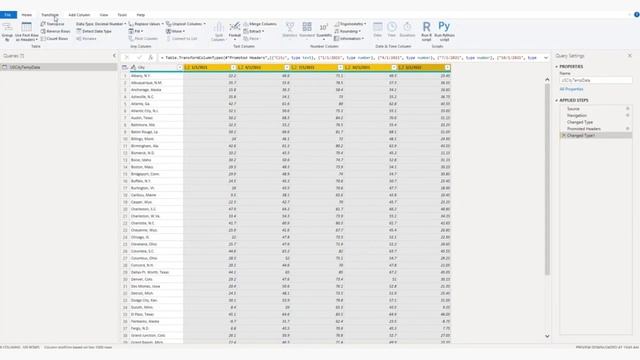Screen dimensions: 640x360
Task: Click the City column data type icon
Action: 133,67
